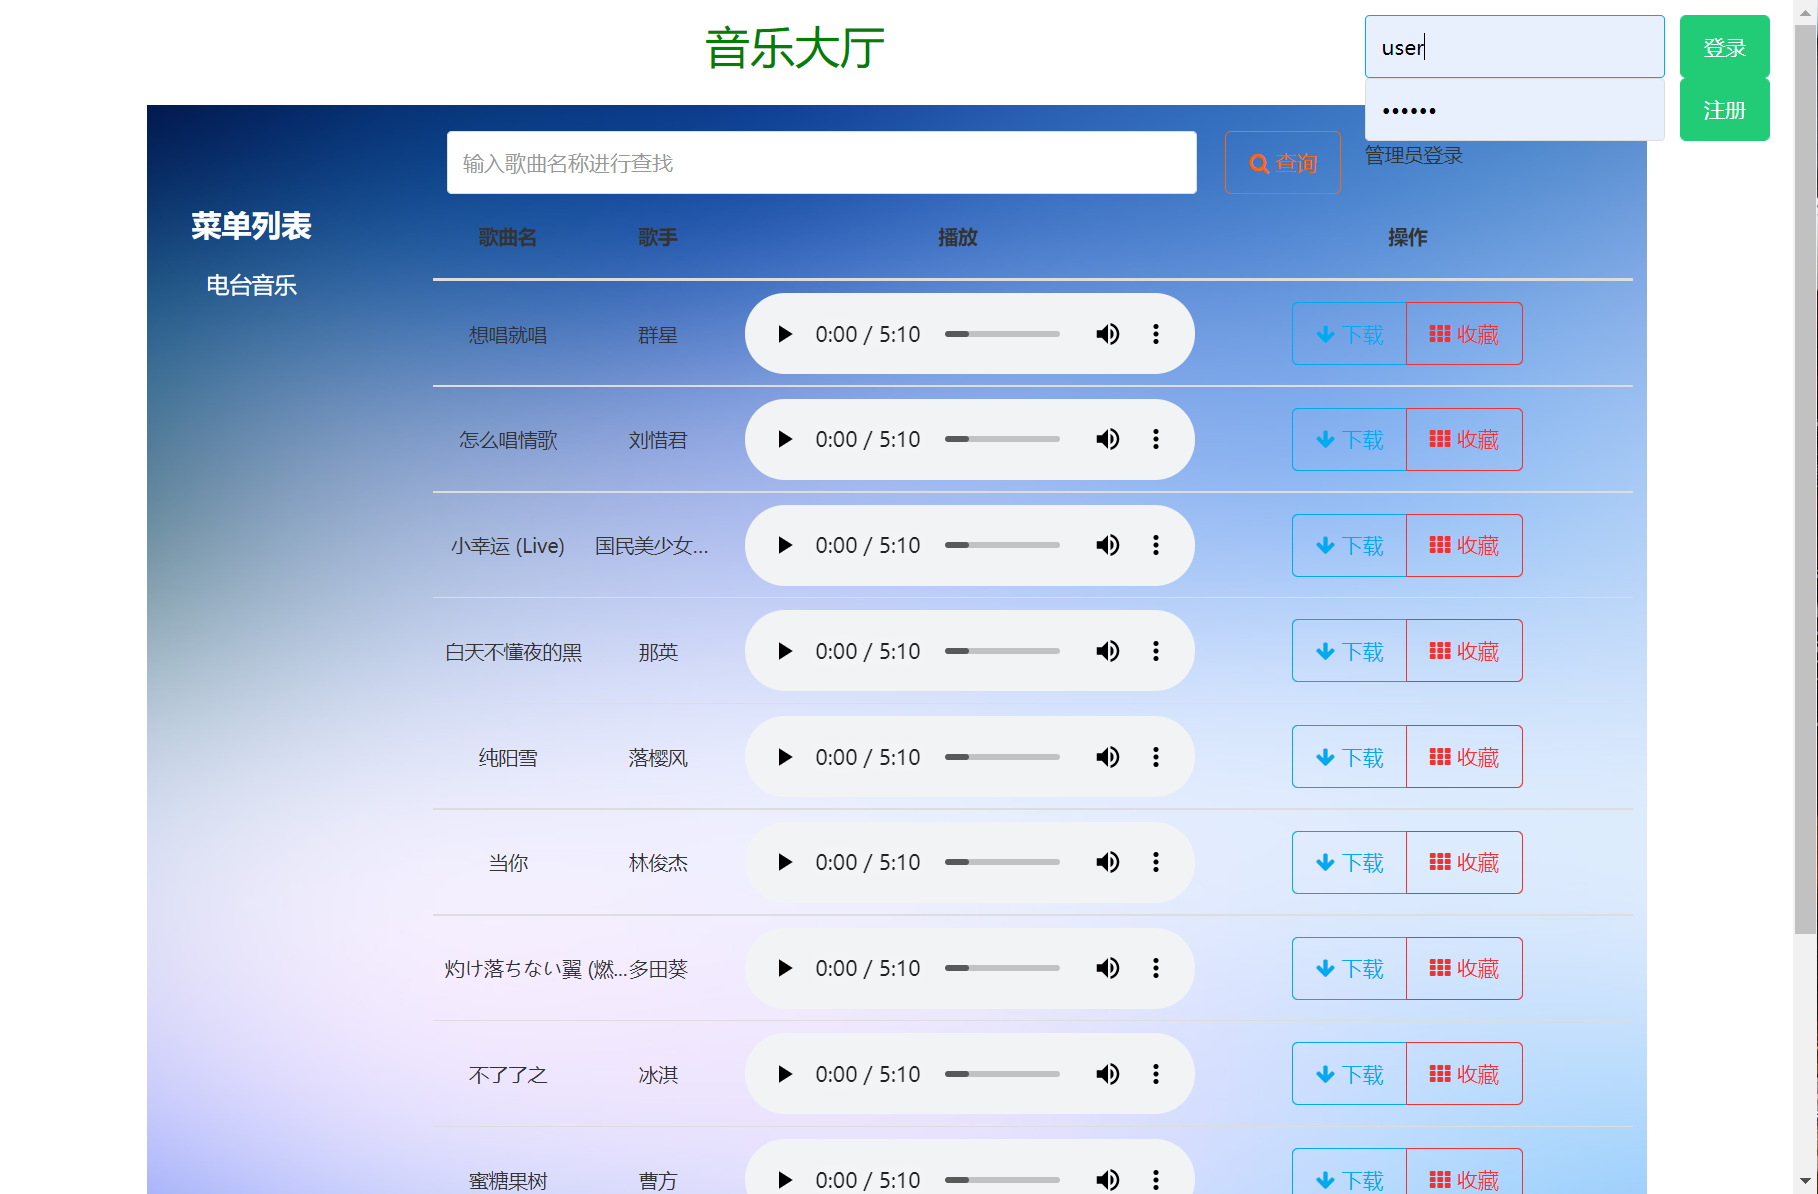Play the track by 林俊杰
This screenshot has width=1818, height=1194.
click(x=785, y=862)
